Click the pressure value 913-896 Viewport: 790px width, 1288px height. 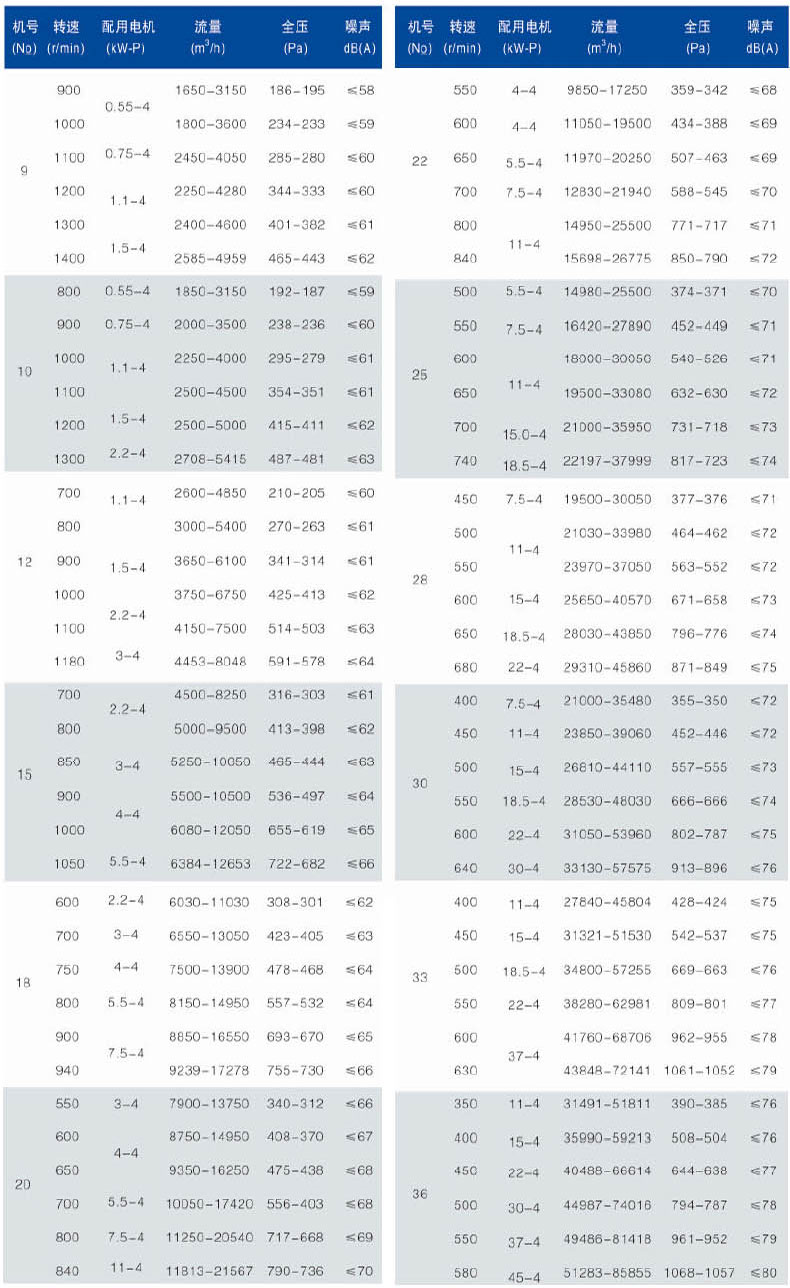(x=699, y=868)
